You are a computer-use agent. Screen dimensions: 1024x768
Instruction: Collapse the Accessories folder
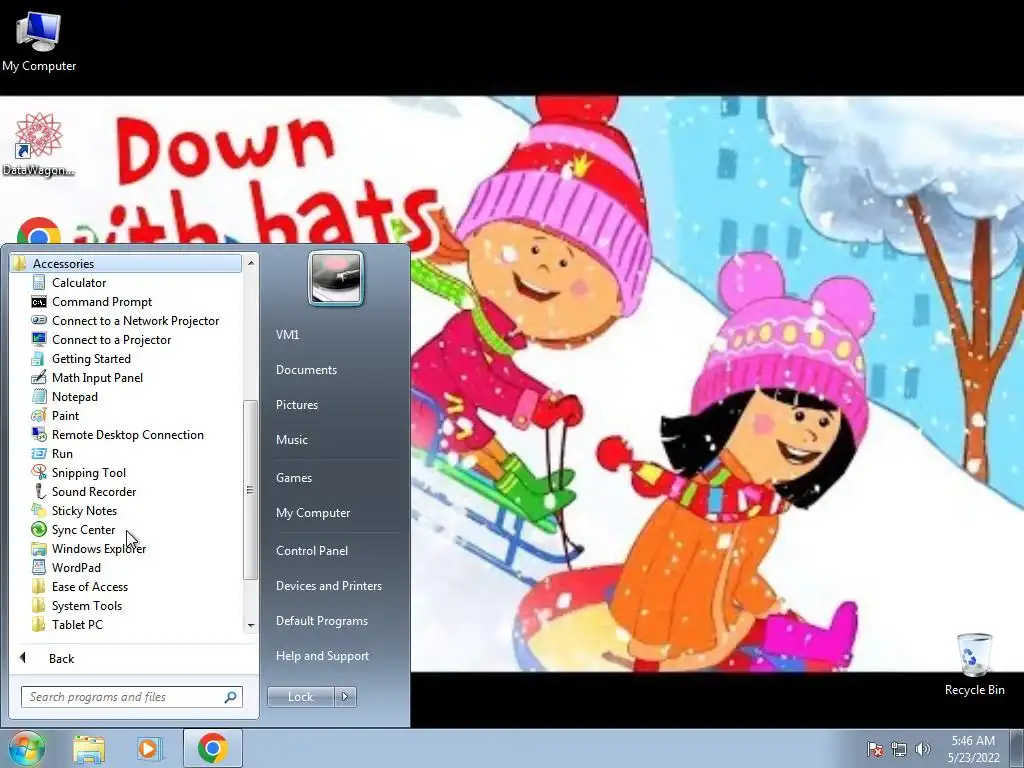coord(125,263)
